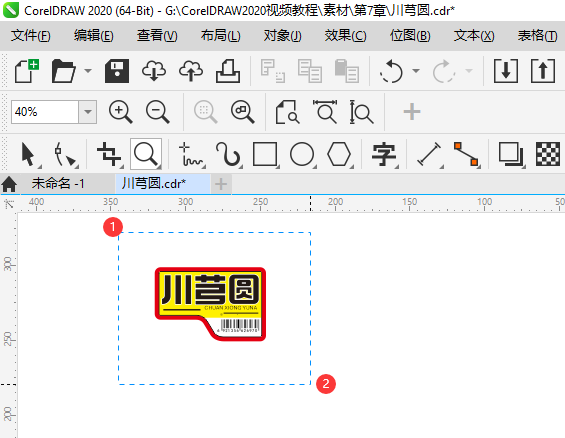Click the Zoom Out magnifier
Screen dimensions: 565x438
pyautogui.click(x=158, y=112)
